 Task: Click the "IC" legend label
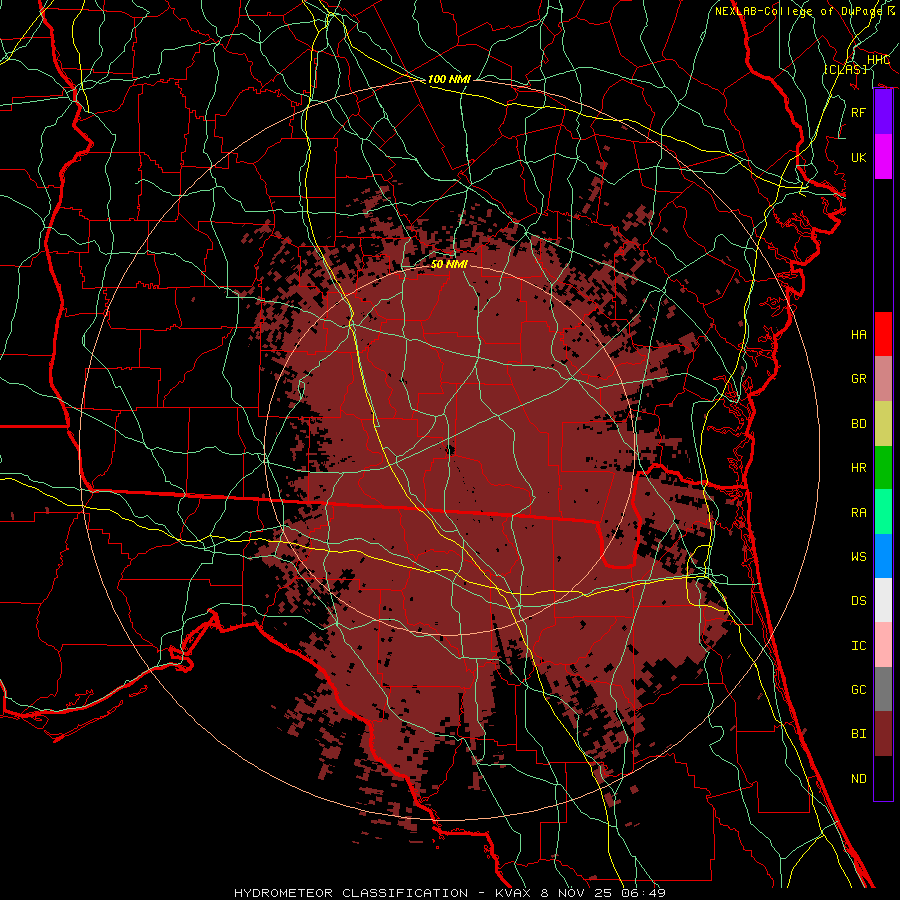point(858,646)
